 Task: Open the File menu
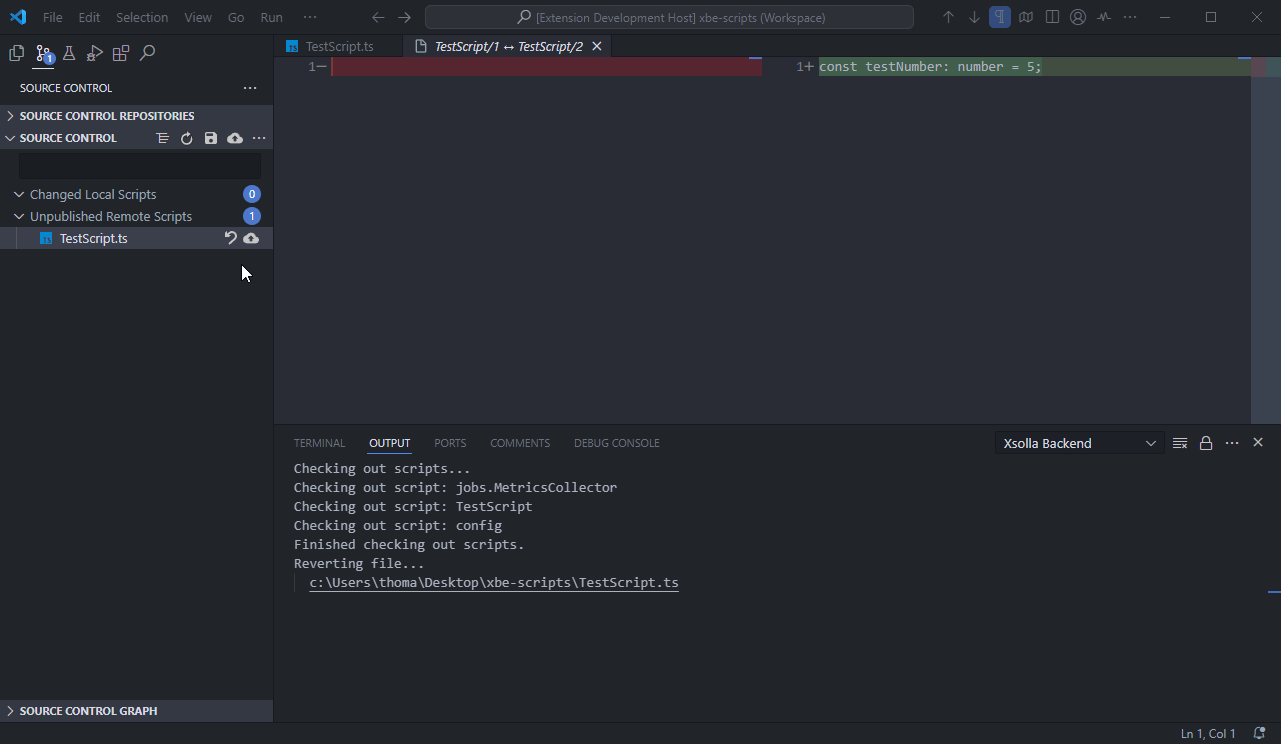point(53,17)
